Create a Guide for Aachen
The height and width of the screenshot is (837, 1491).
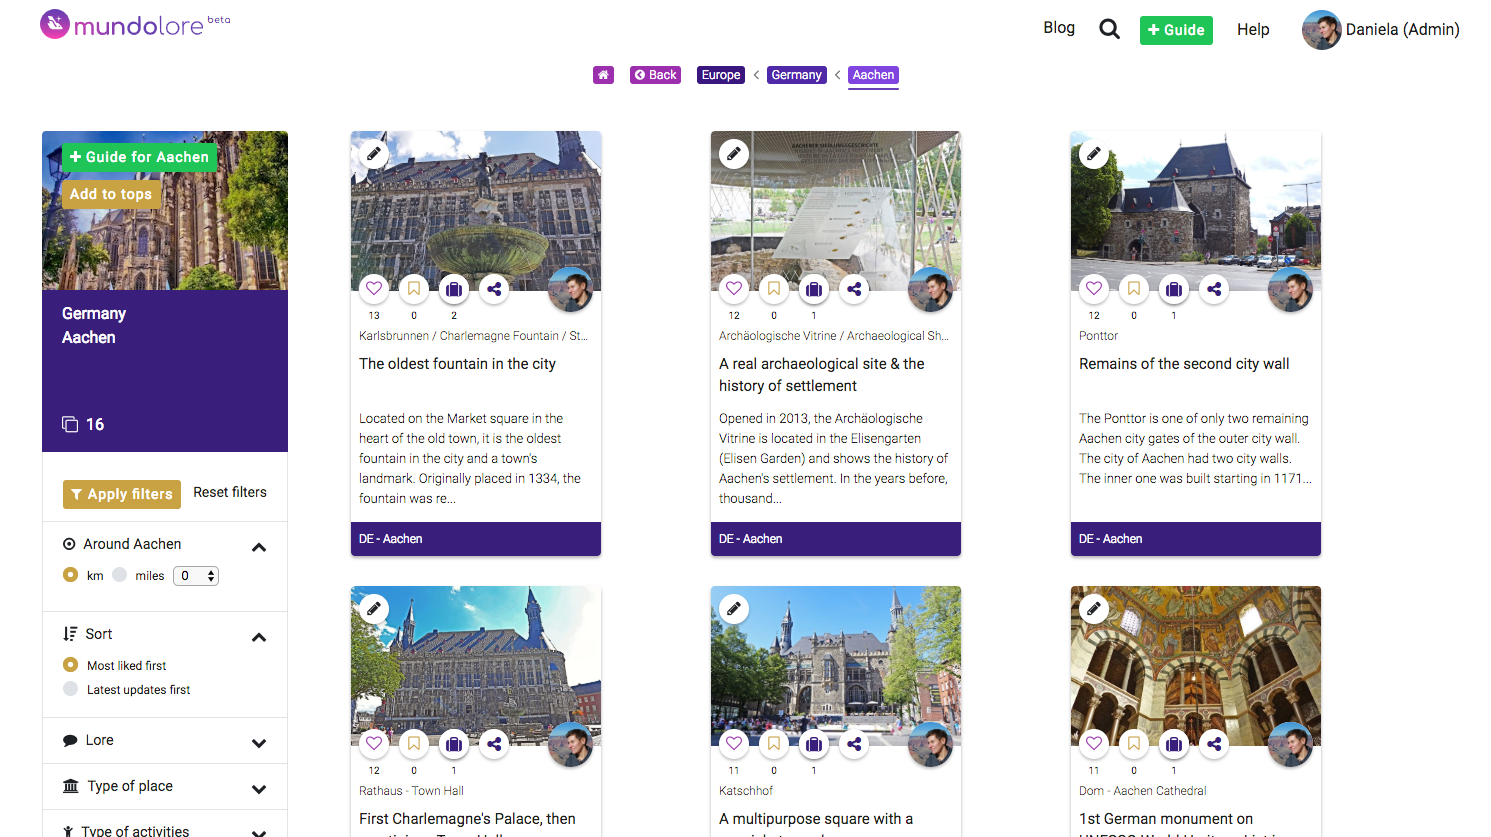[x=139, y=157]
